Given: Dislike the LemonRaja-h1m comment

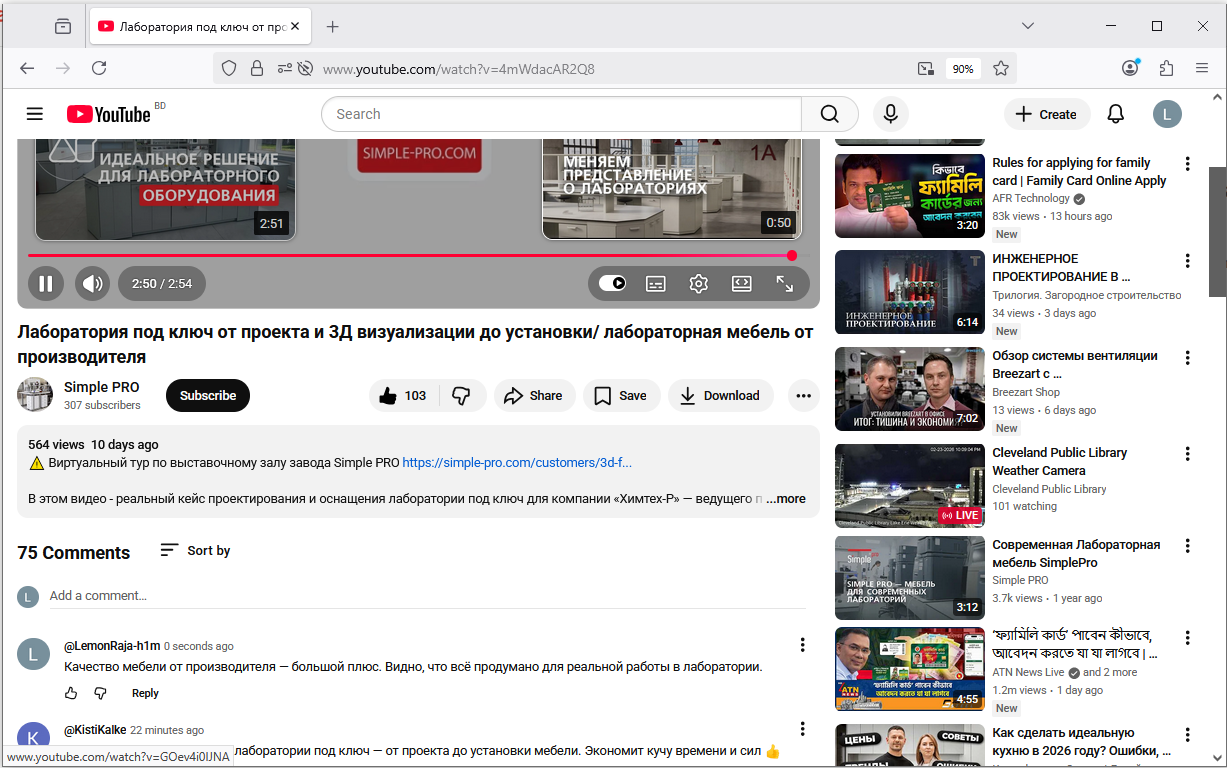Looking at the screenshot, I should click(x=101, y=693).
